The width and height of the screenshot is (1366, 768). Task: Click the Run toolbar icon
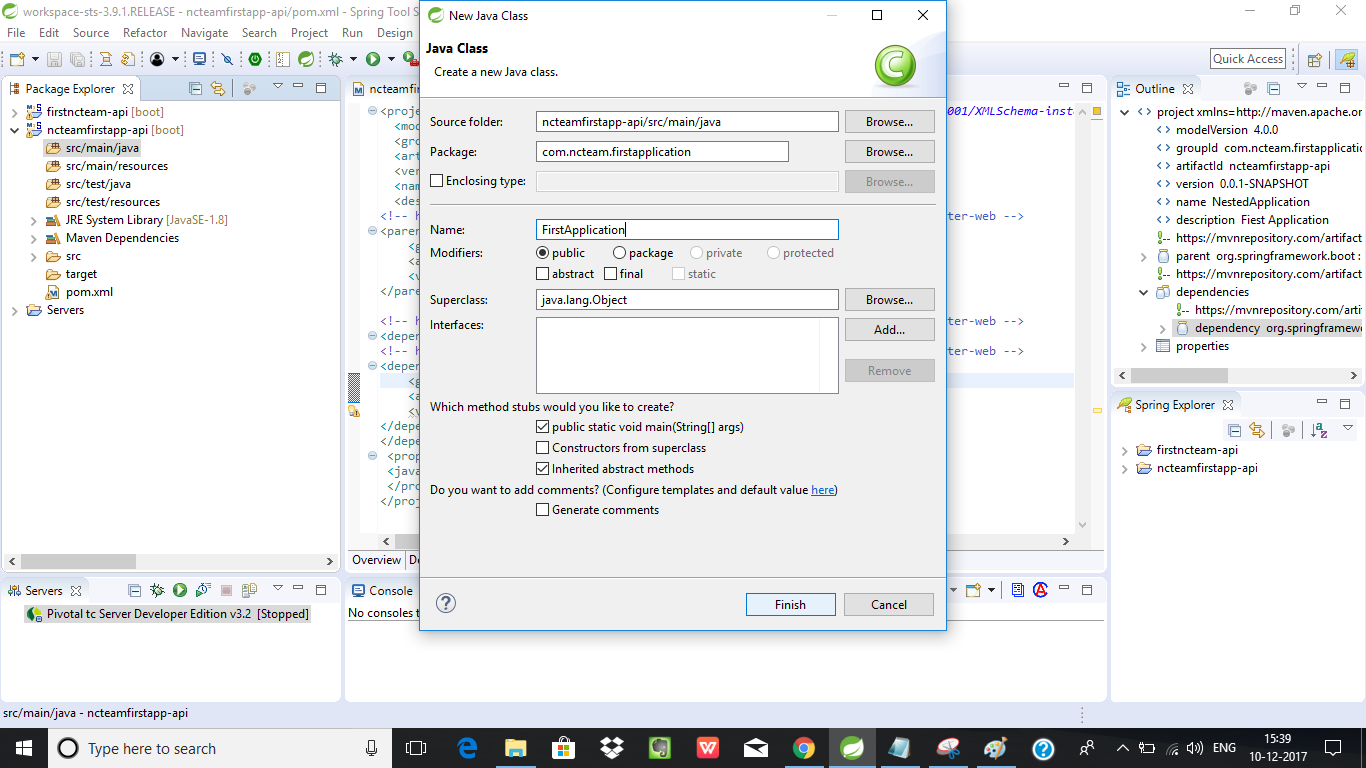(375, 59)
